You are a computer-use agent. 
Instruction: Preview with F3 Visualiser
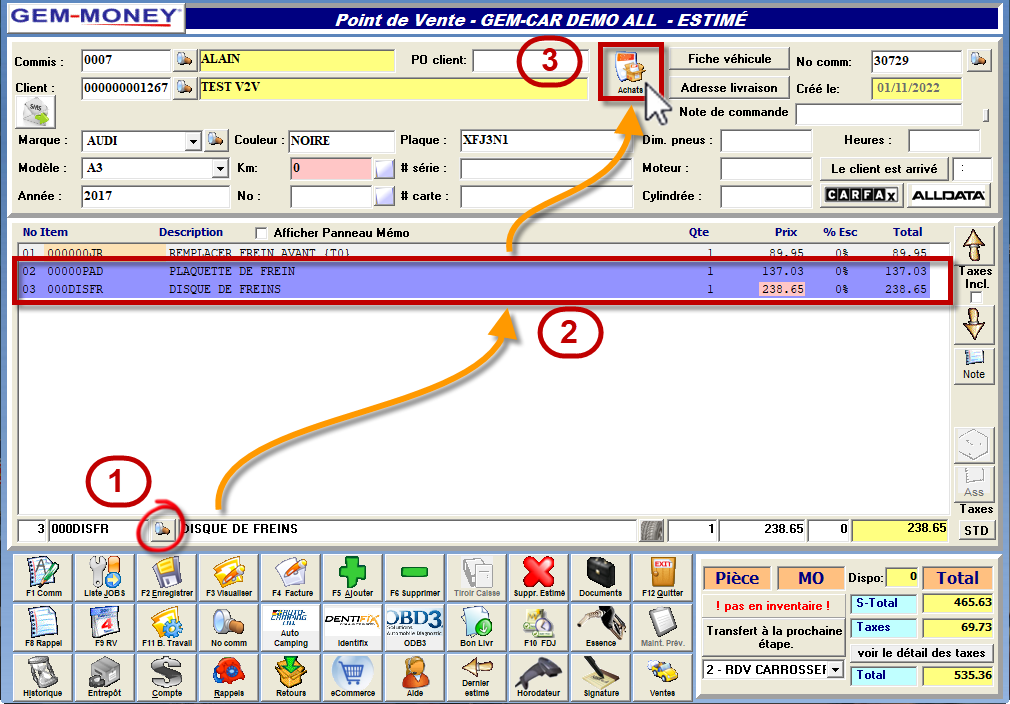(x=229, y=577)
